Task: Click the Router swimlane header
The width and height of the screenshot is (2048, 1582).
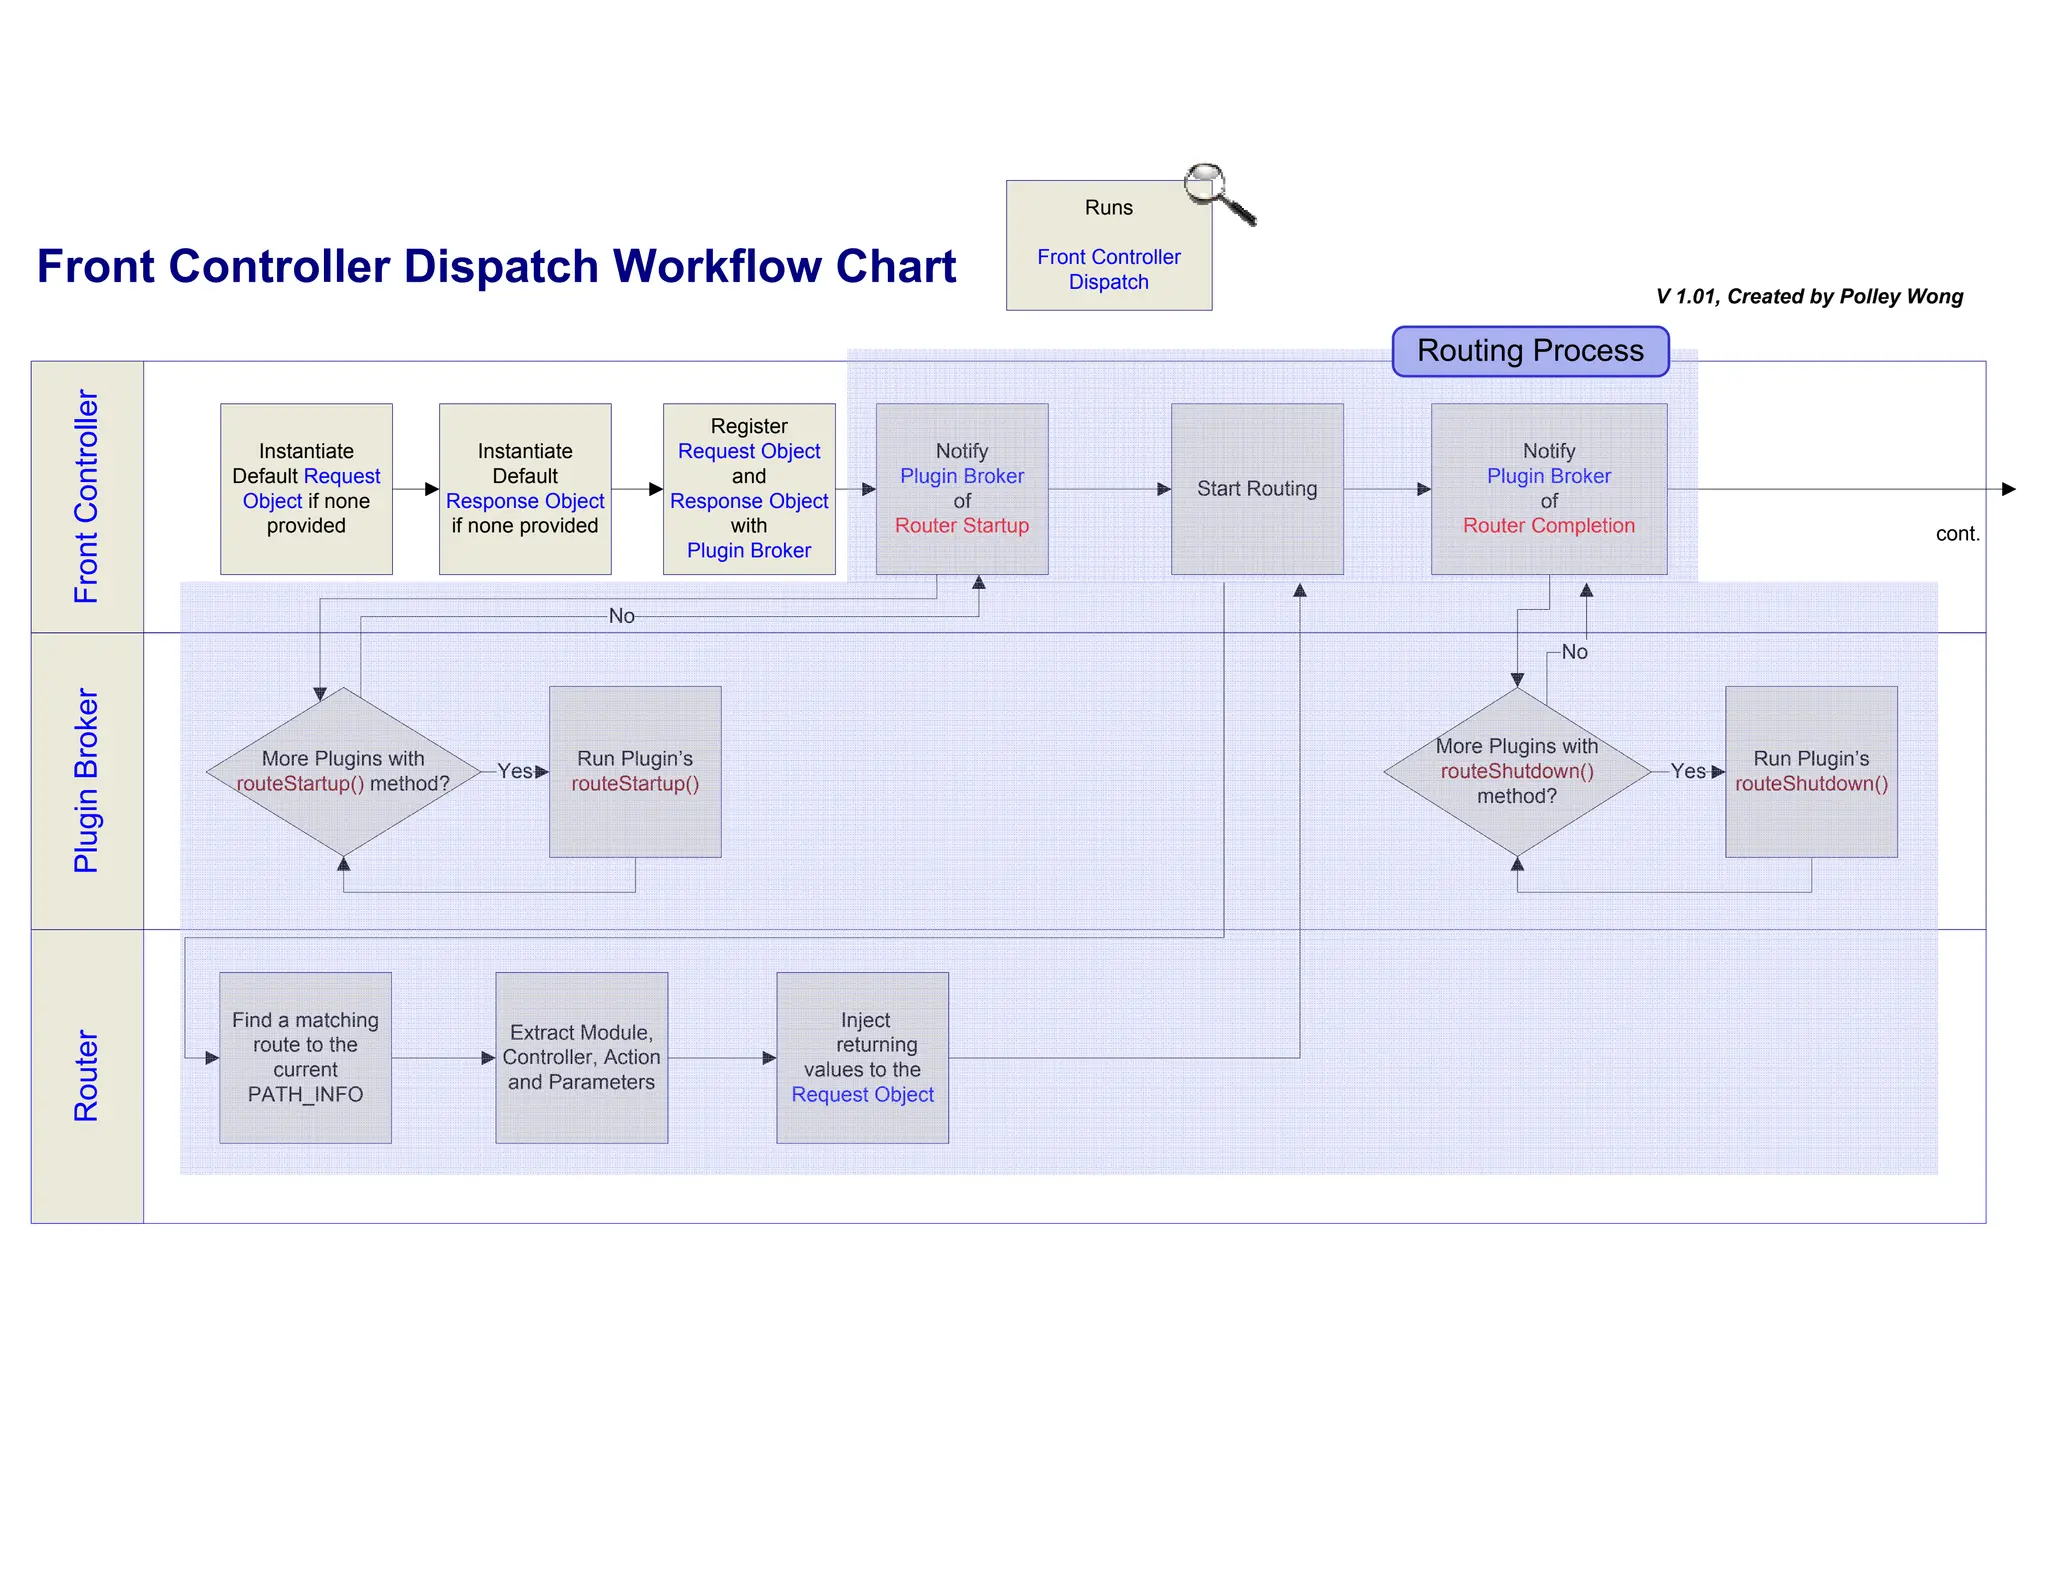Action: pos(87,1075)
